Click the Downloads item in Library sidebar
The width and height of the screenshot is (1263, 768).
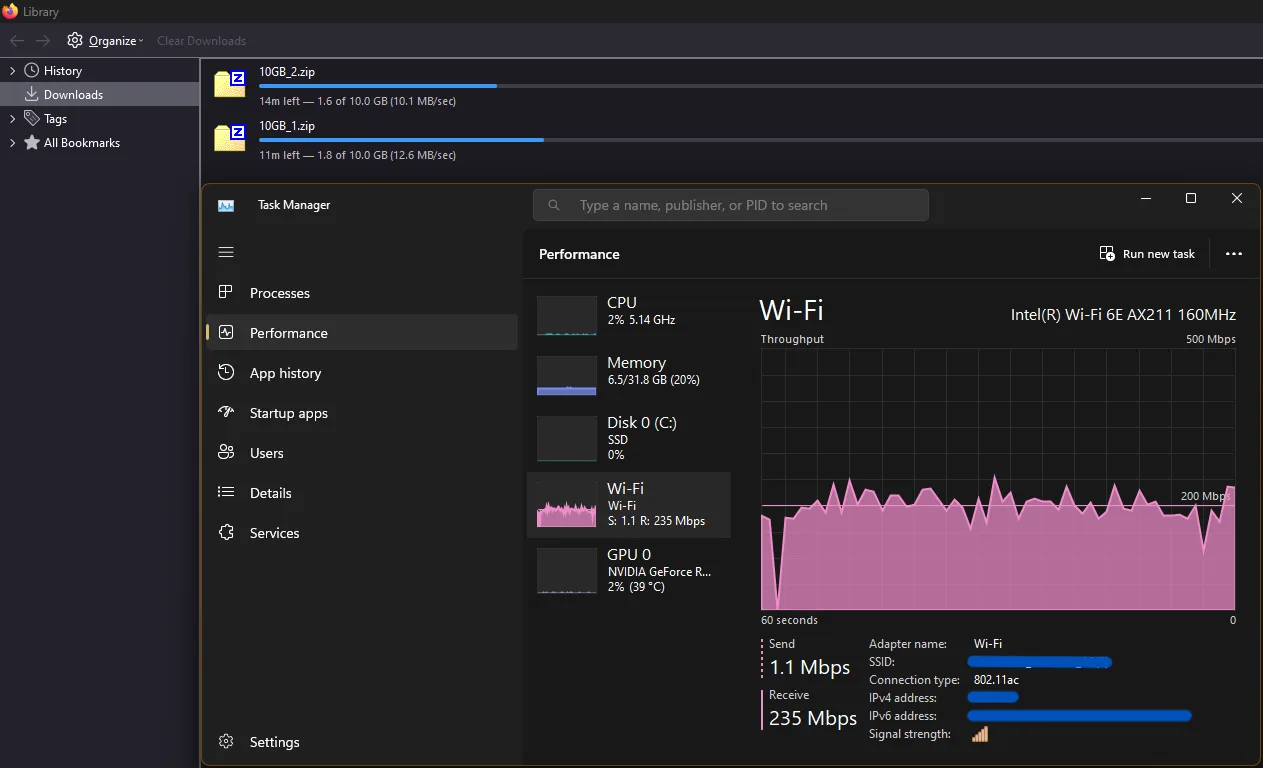pyautogui.click(x=72, y=93)
